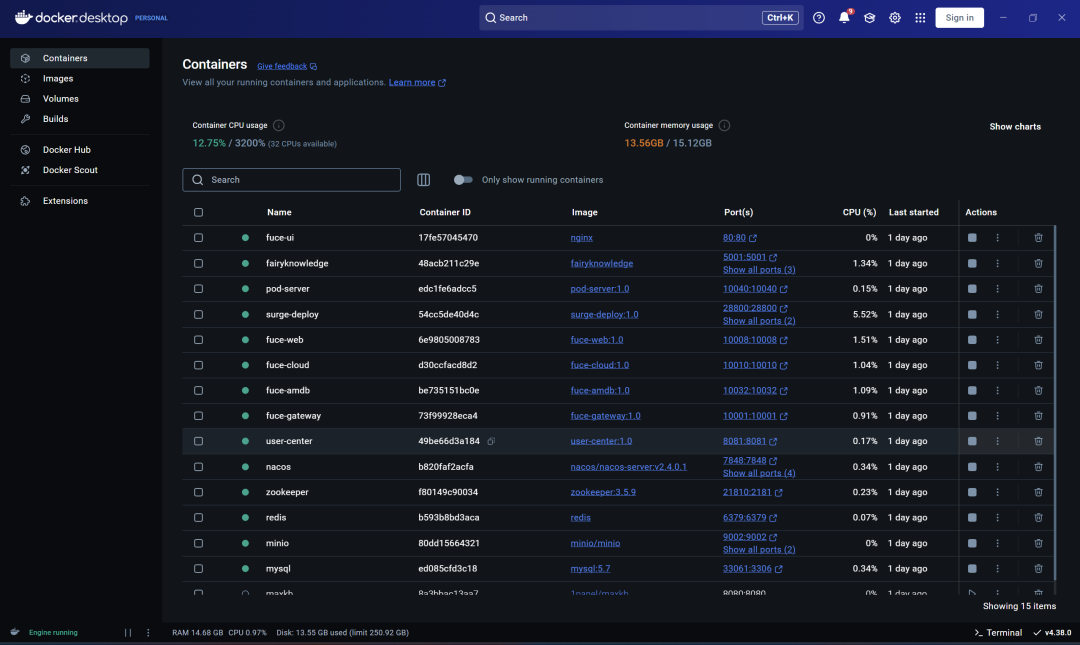Delete the minio container
The image size is (1080, 645).
click(1038, 543)
